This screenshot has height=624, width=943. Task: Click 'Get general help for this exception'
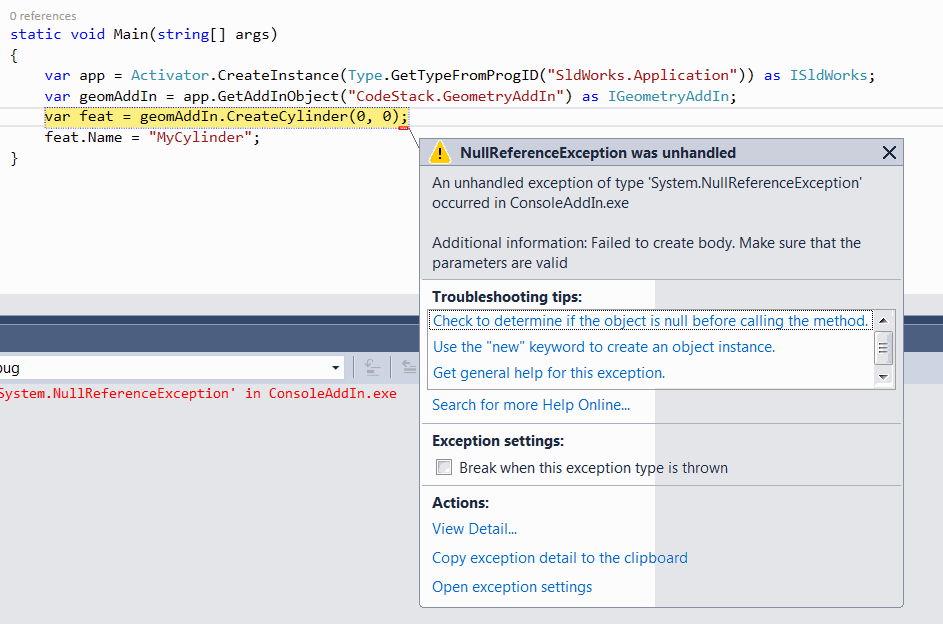pos(548,373)
